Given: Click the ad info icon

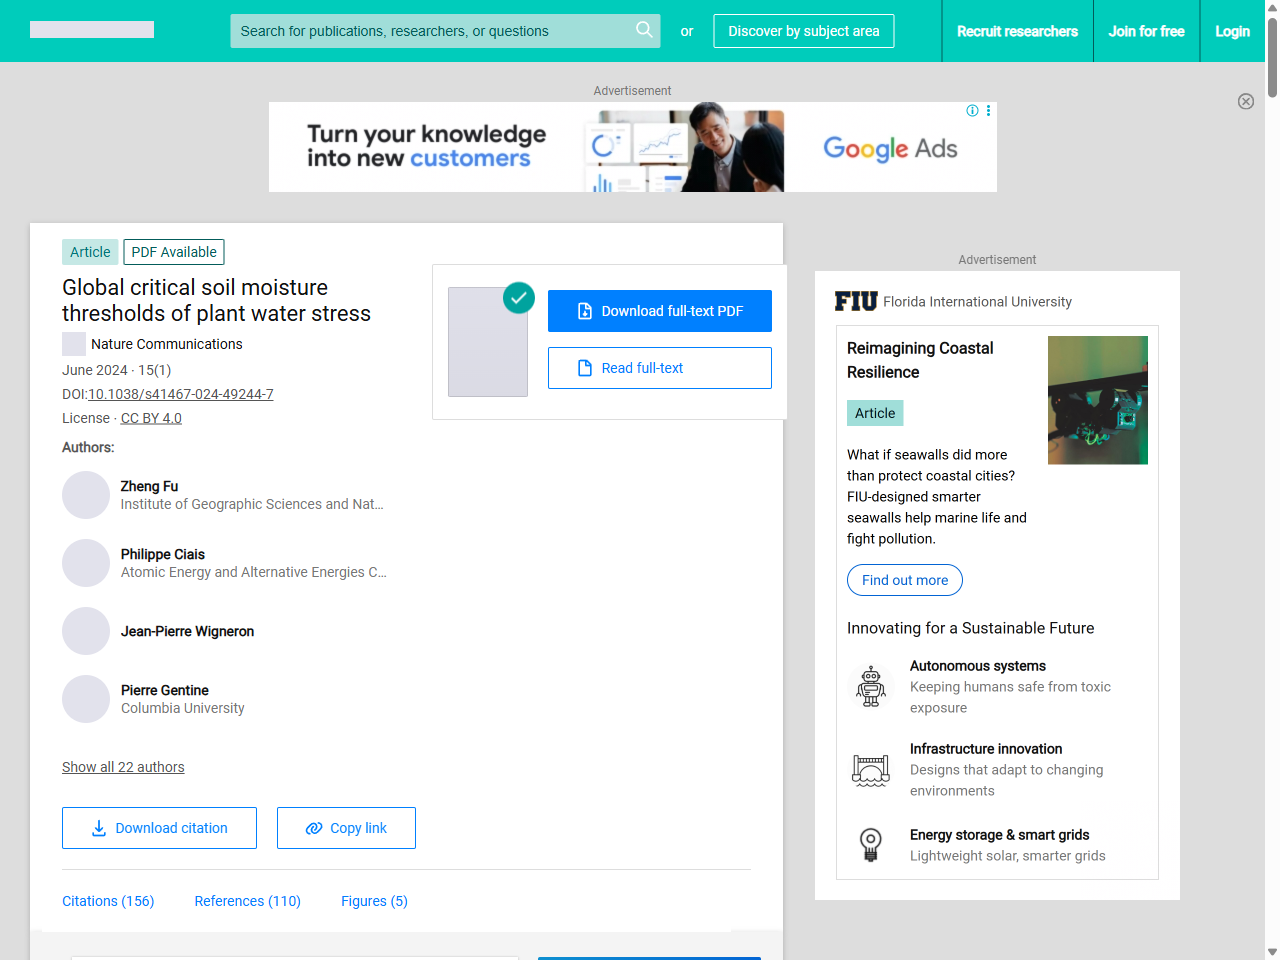Looking at the screenshot, I should click(972, 111).
